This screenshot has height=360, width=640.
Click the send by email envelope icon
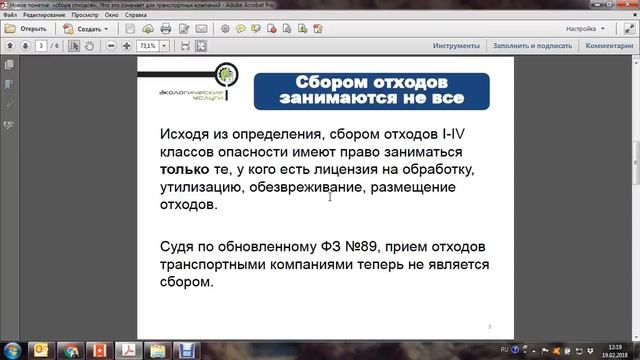pyautogui.click(x=202, y=29)
